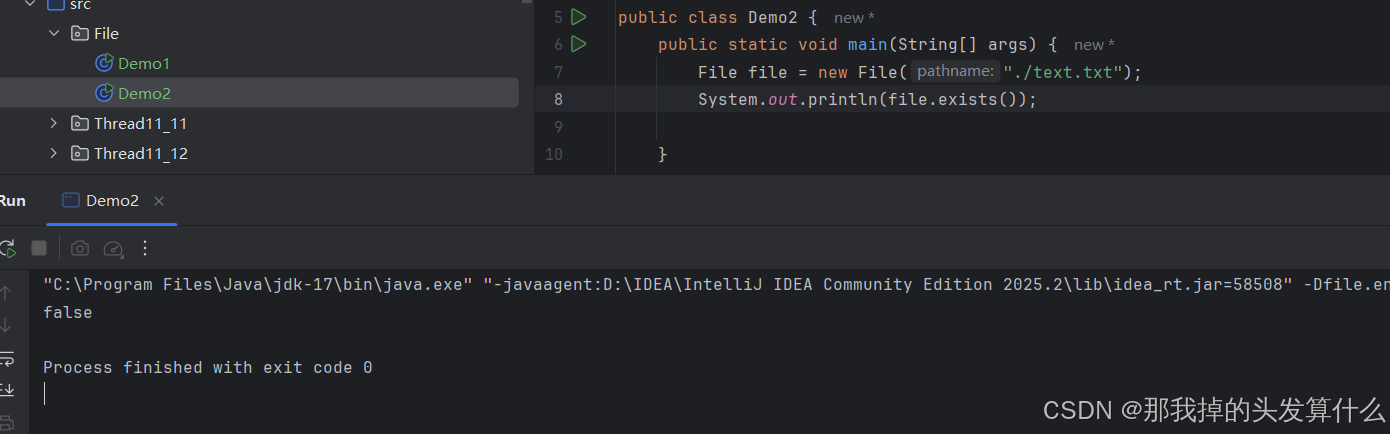Select the File package in project tree
1390x434 pixels.
pyautogui.click(x=106, y=34)
